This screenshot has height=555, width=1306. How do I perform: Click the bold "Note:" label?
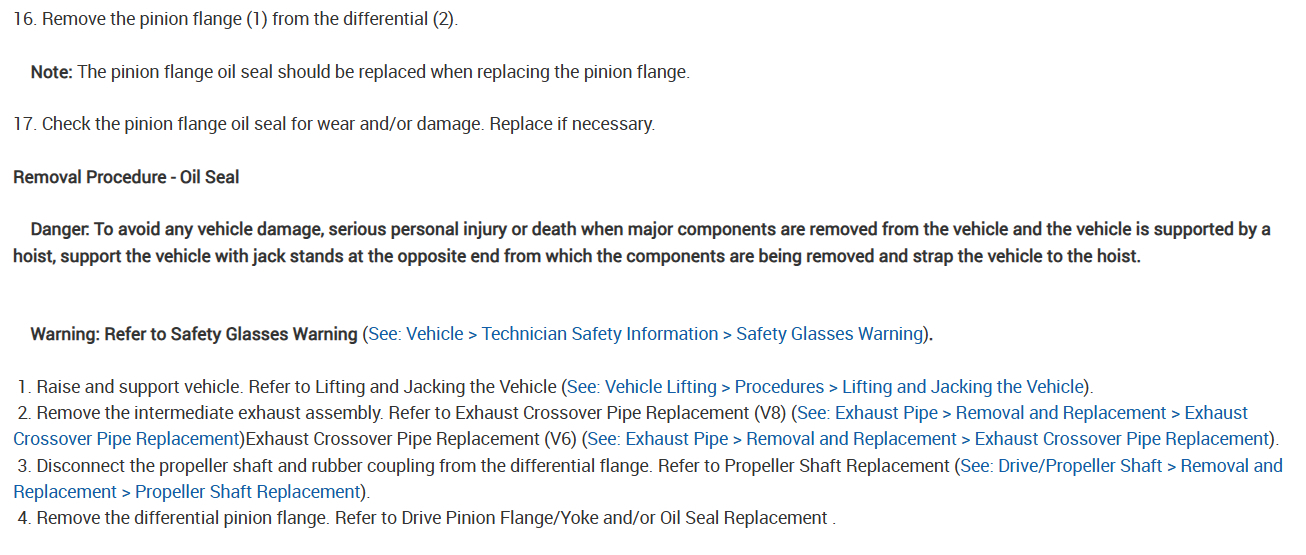(x=52, y=72)
